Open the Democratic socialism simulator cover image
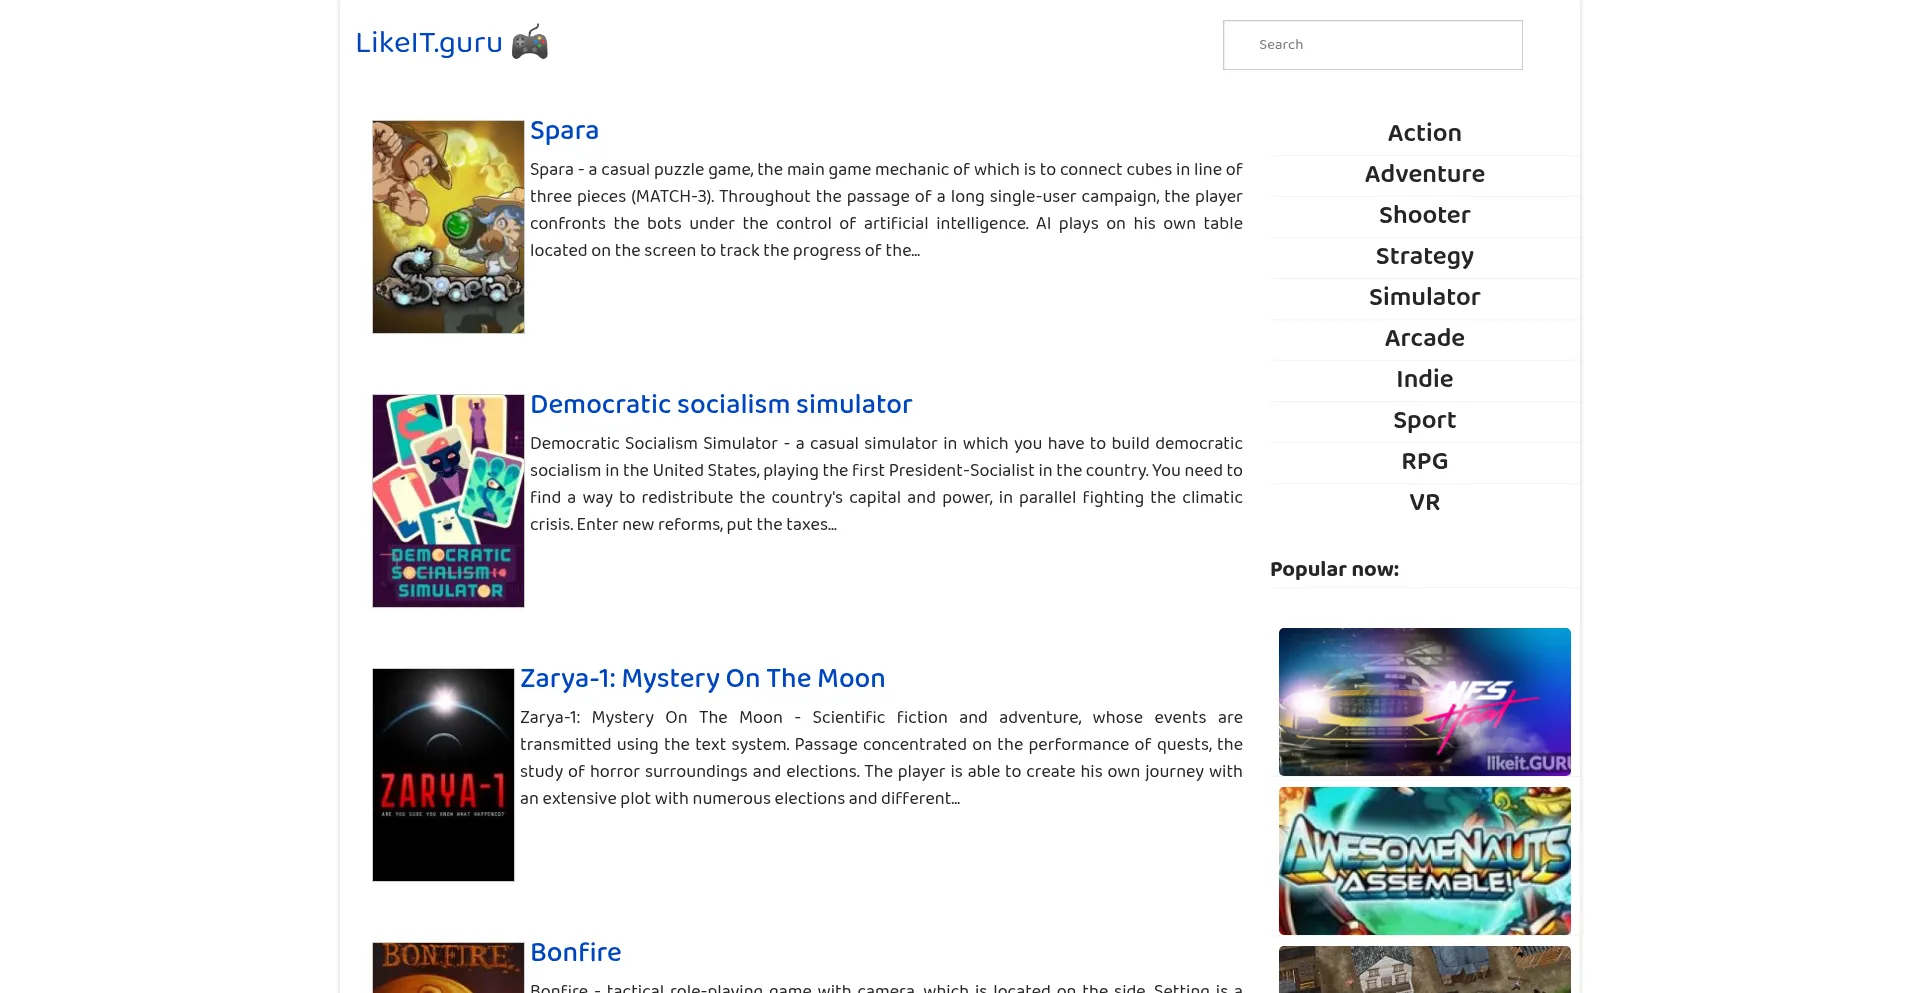 (448, 501)
